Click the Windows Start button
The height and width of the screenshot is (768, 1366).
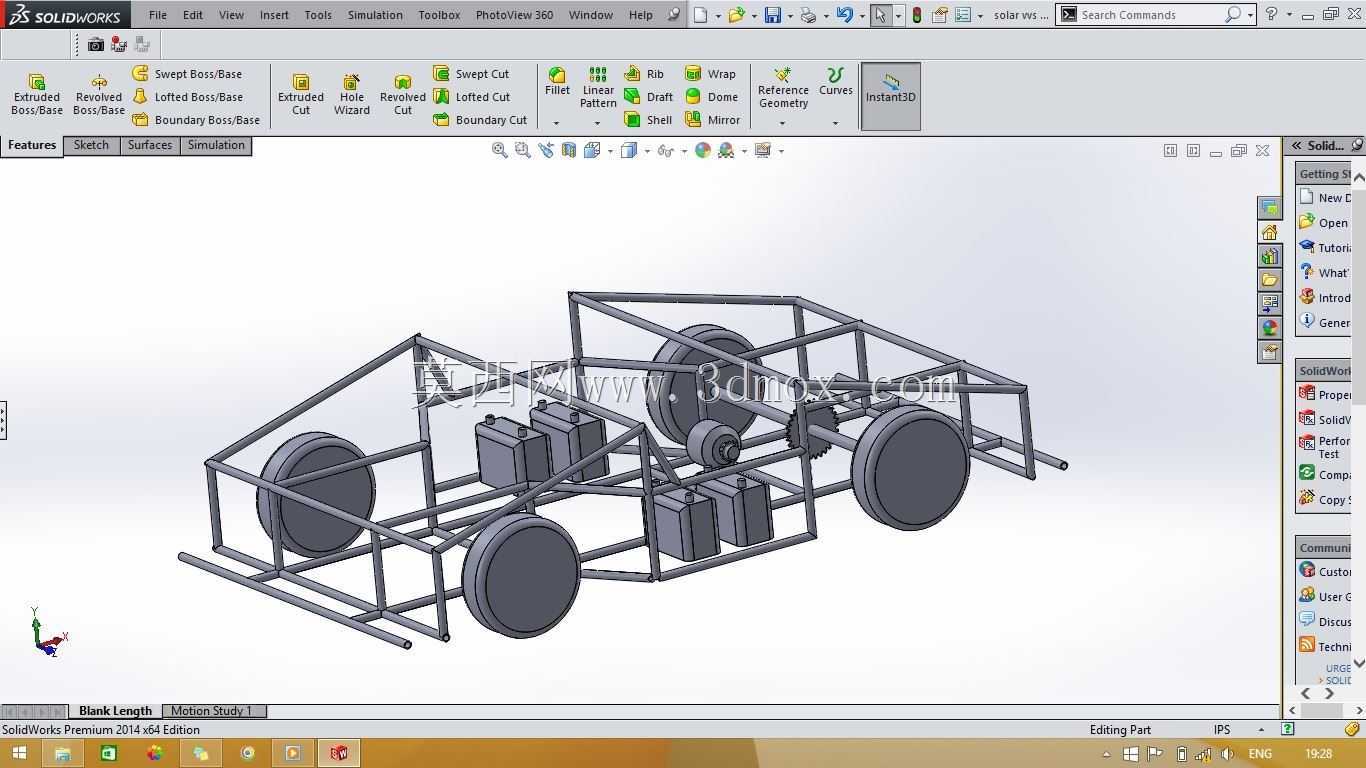[18, 753]
